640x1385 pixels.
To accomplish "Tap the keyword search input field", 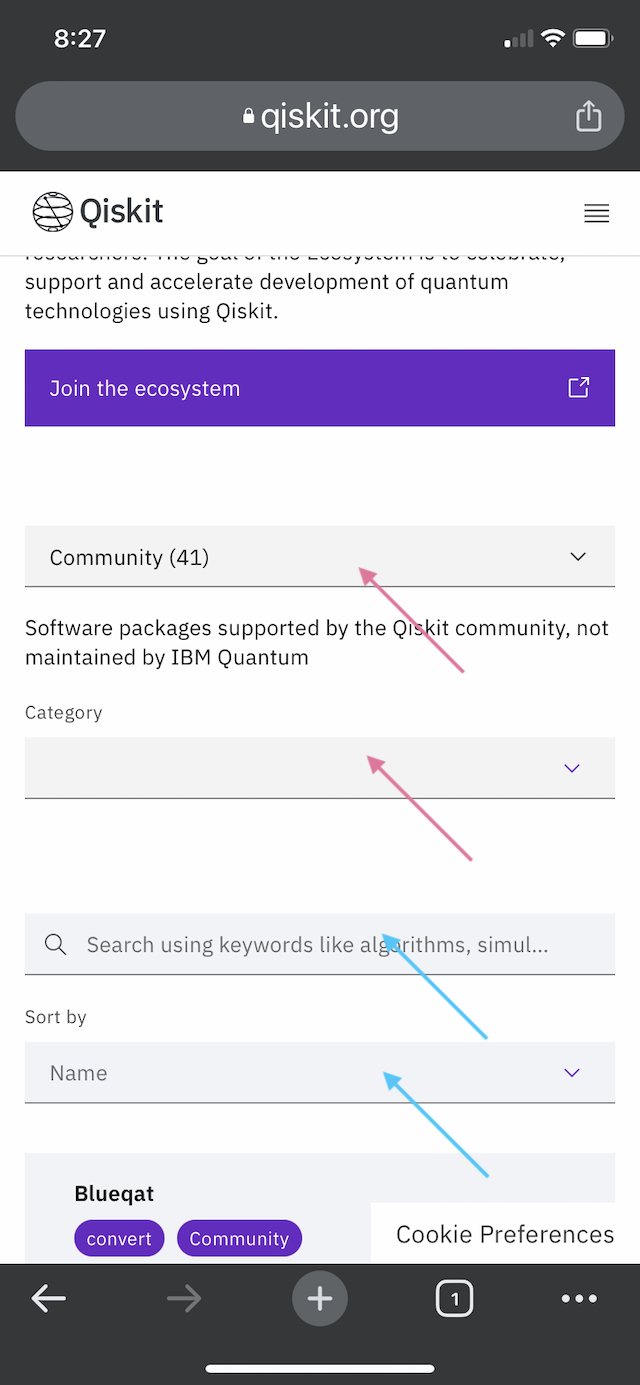I will point(300,943).
